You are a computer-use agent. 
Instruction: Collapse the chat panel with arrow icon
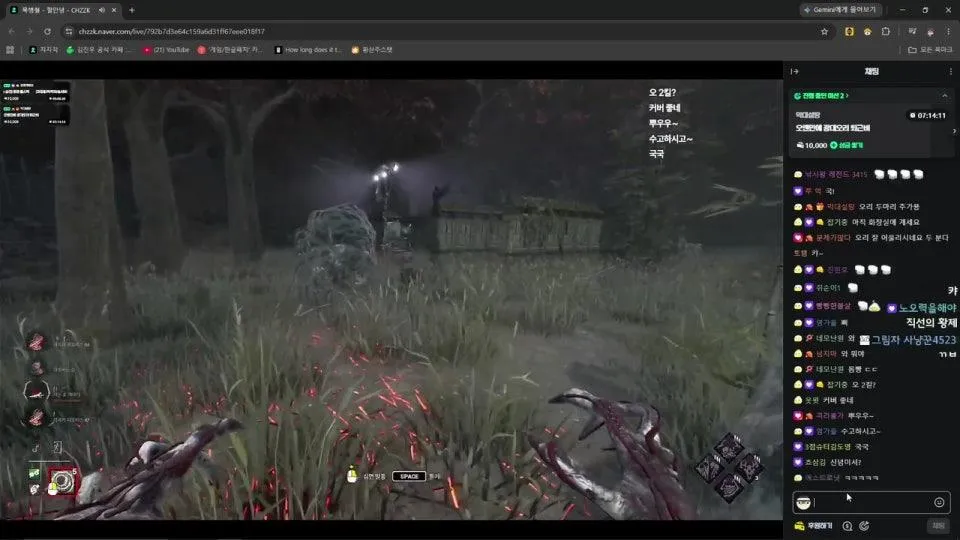click(795, 72)
